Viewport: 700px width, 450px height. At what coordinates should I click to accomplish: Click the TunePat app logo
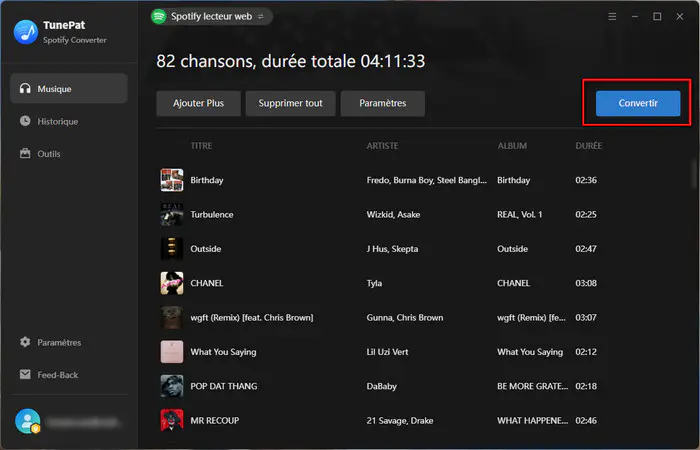[x=26, y=32]
